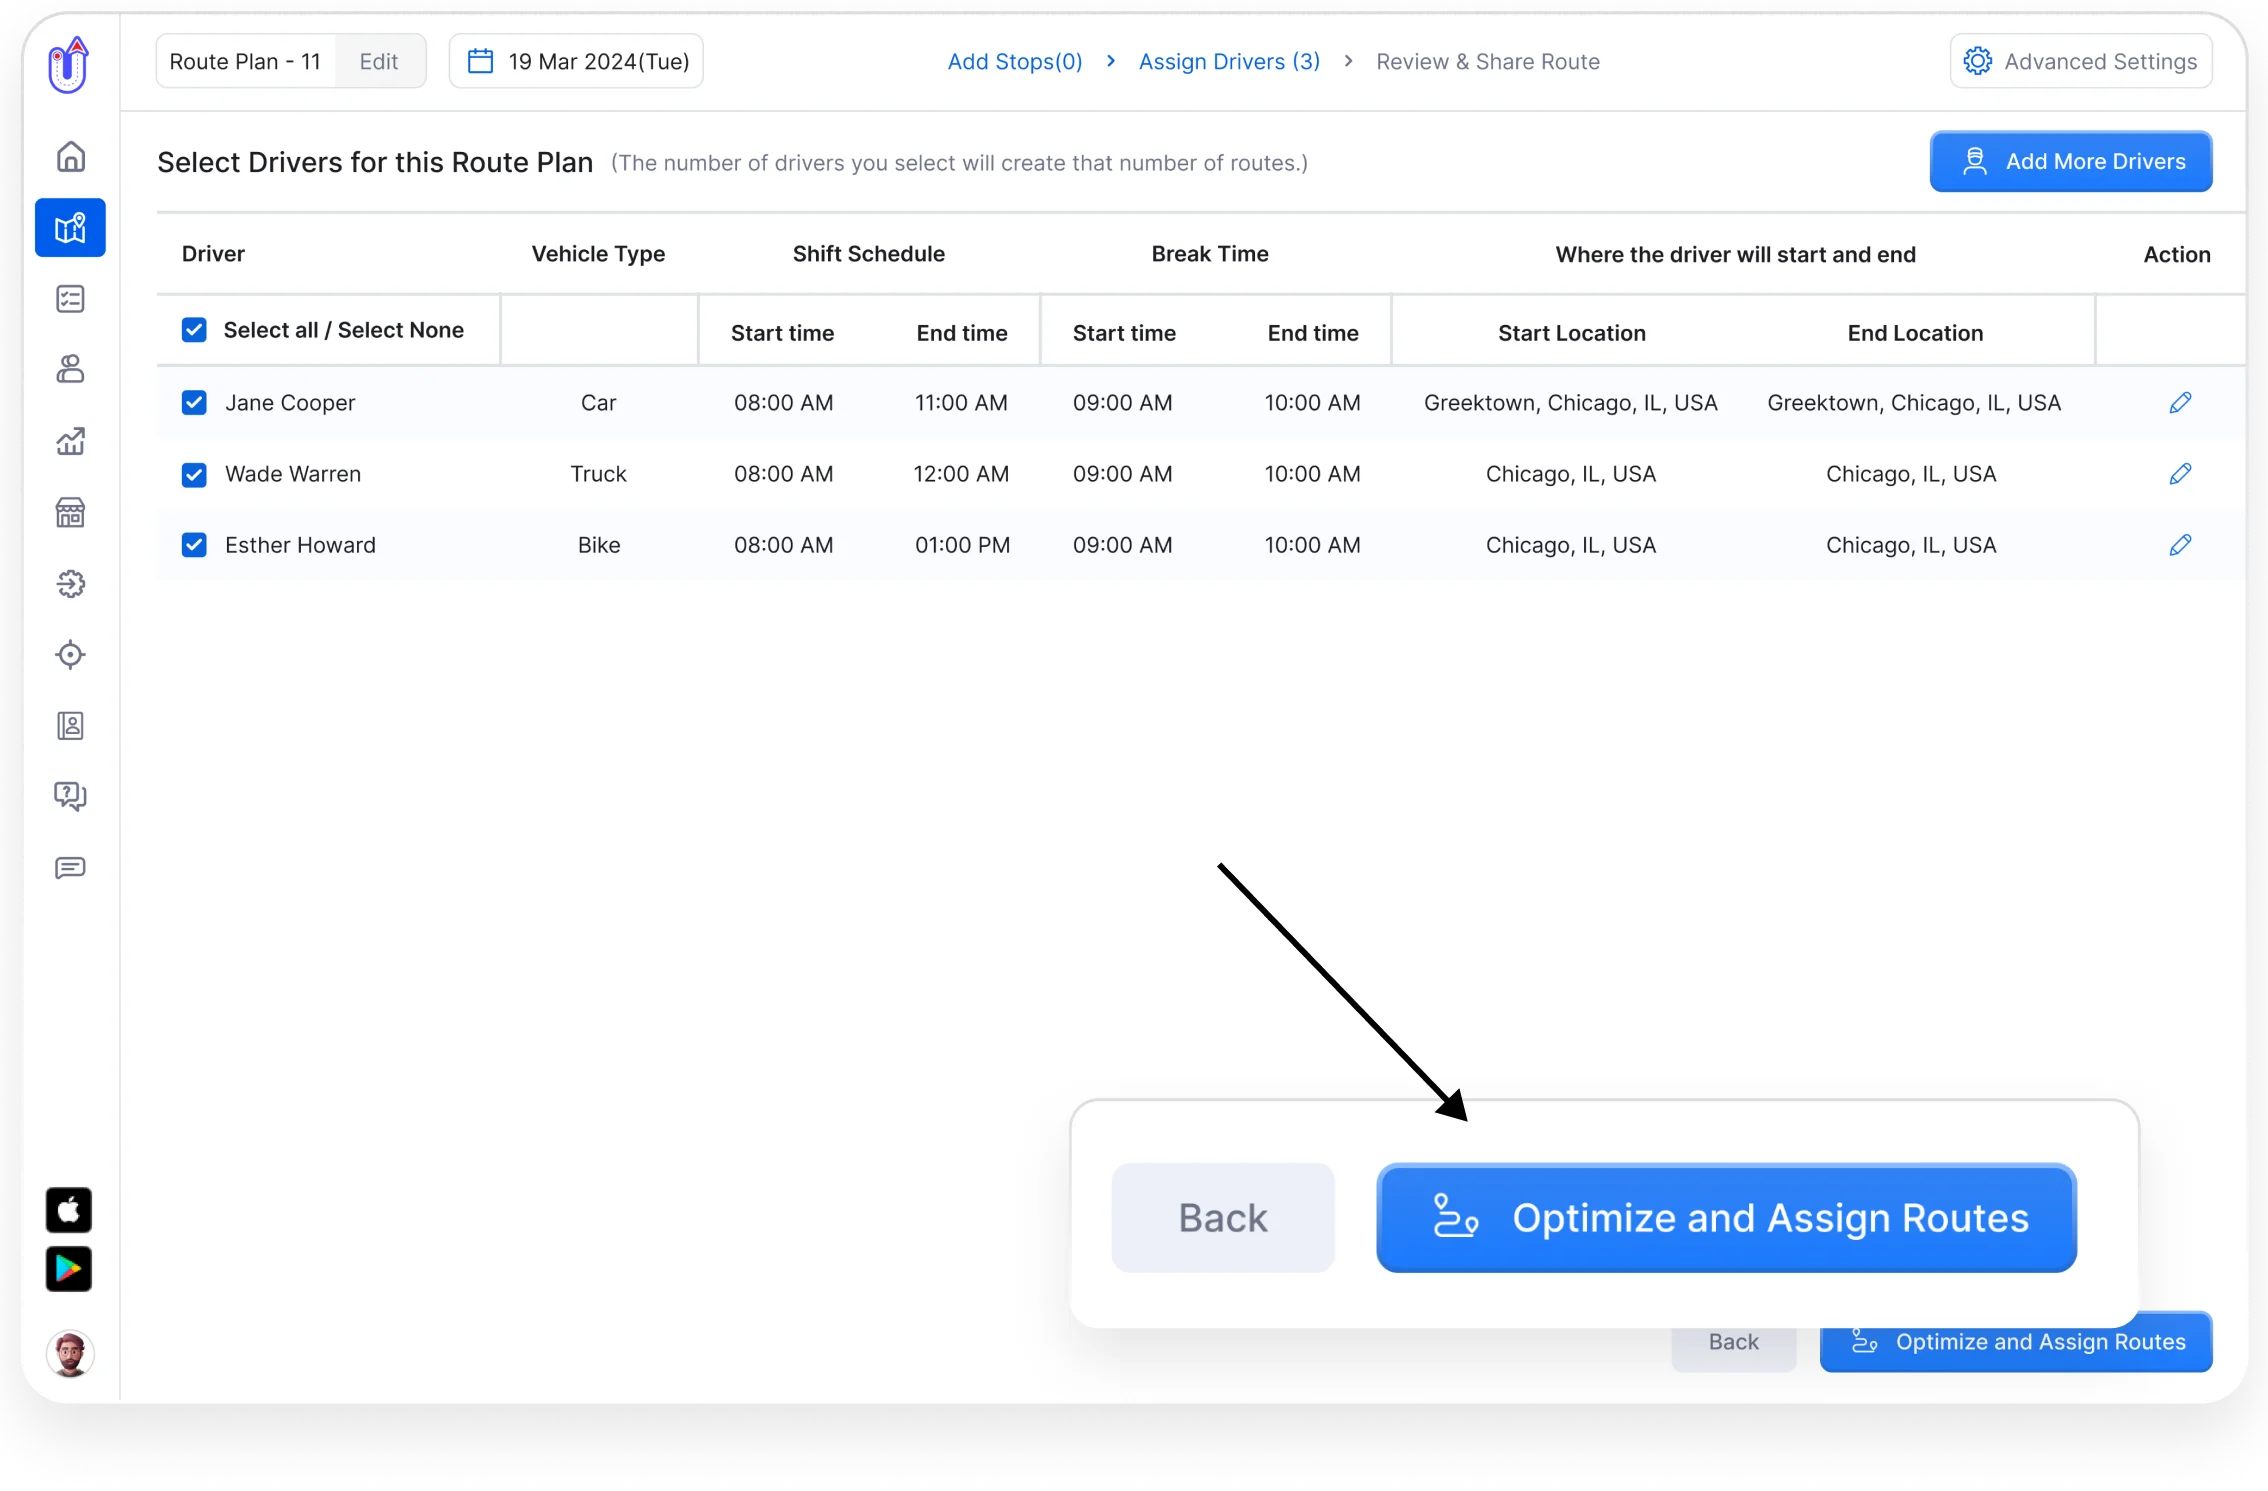This screenshot has height=1491, width=2268.
Task: Click Jane Cooper's name
Action: [290, 403]
